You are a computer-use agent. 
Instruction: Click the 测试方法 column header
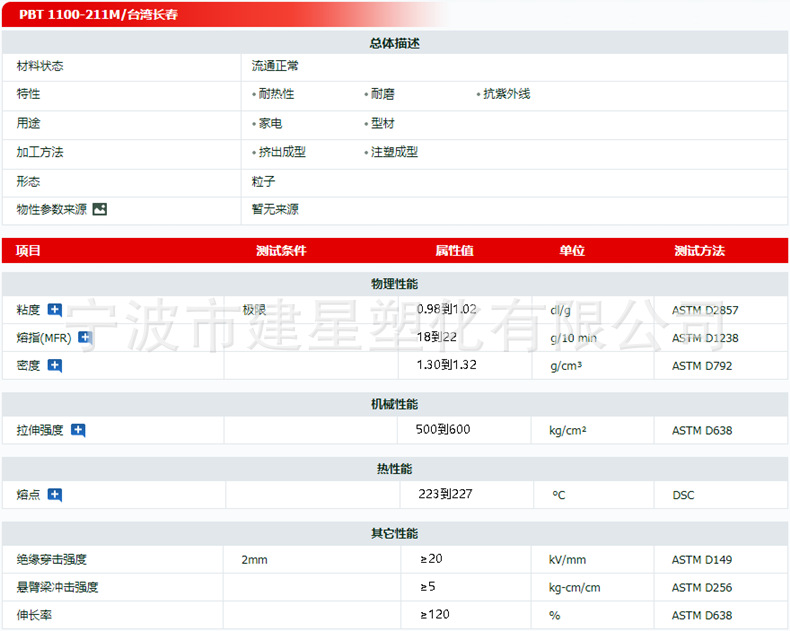click(x=699, y=250)
